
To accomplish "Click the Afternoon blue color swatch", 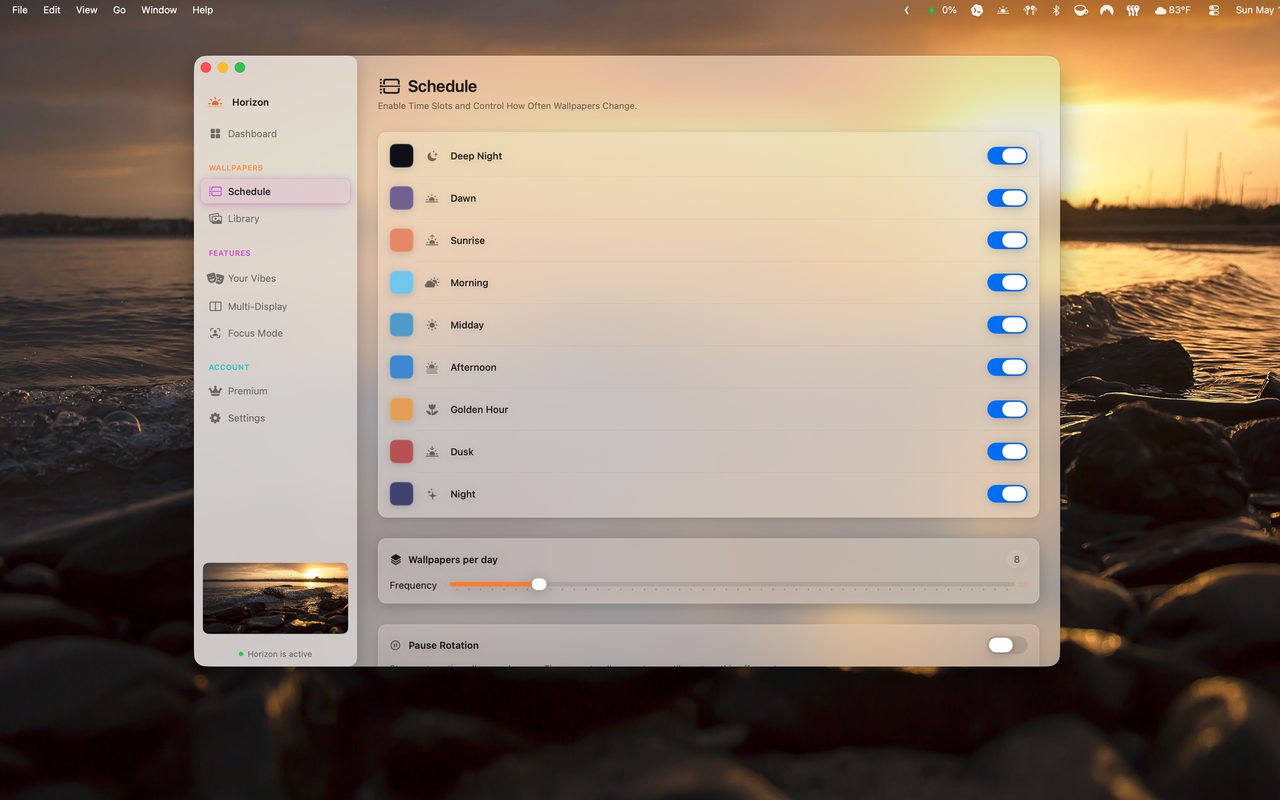I will pos(401,367).
